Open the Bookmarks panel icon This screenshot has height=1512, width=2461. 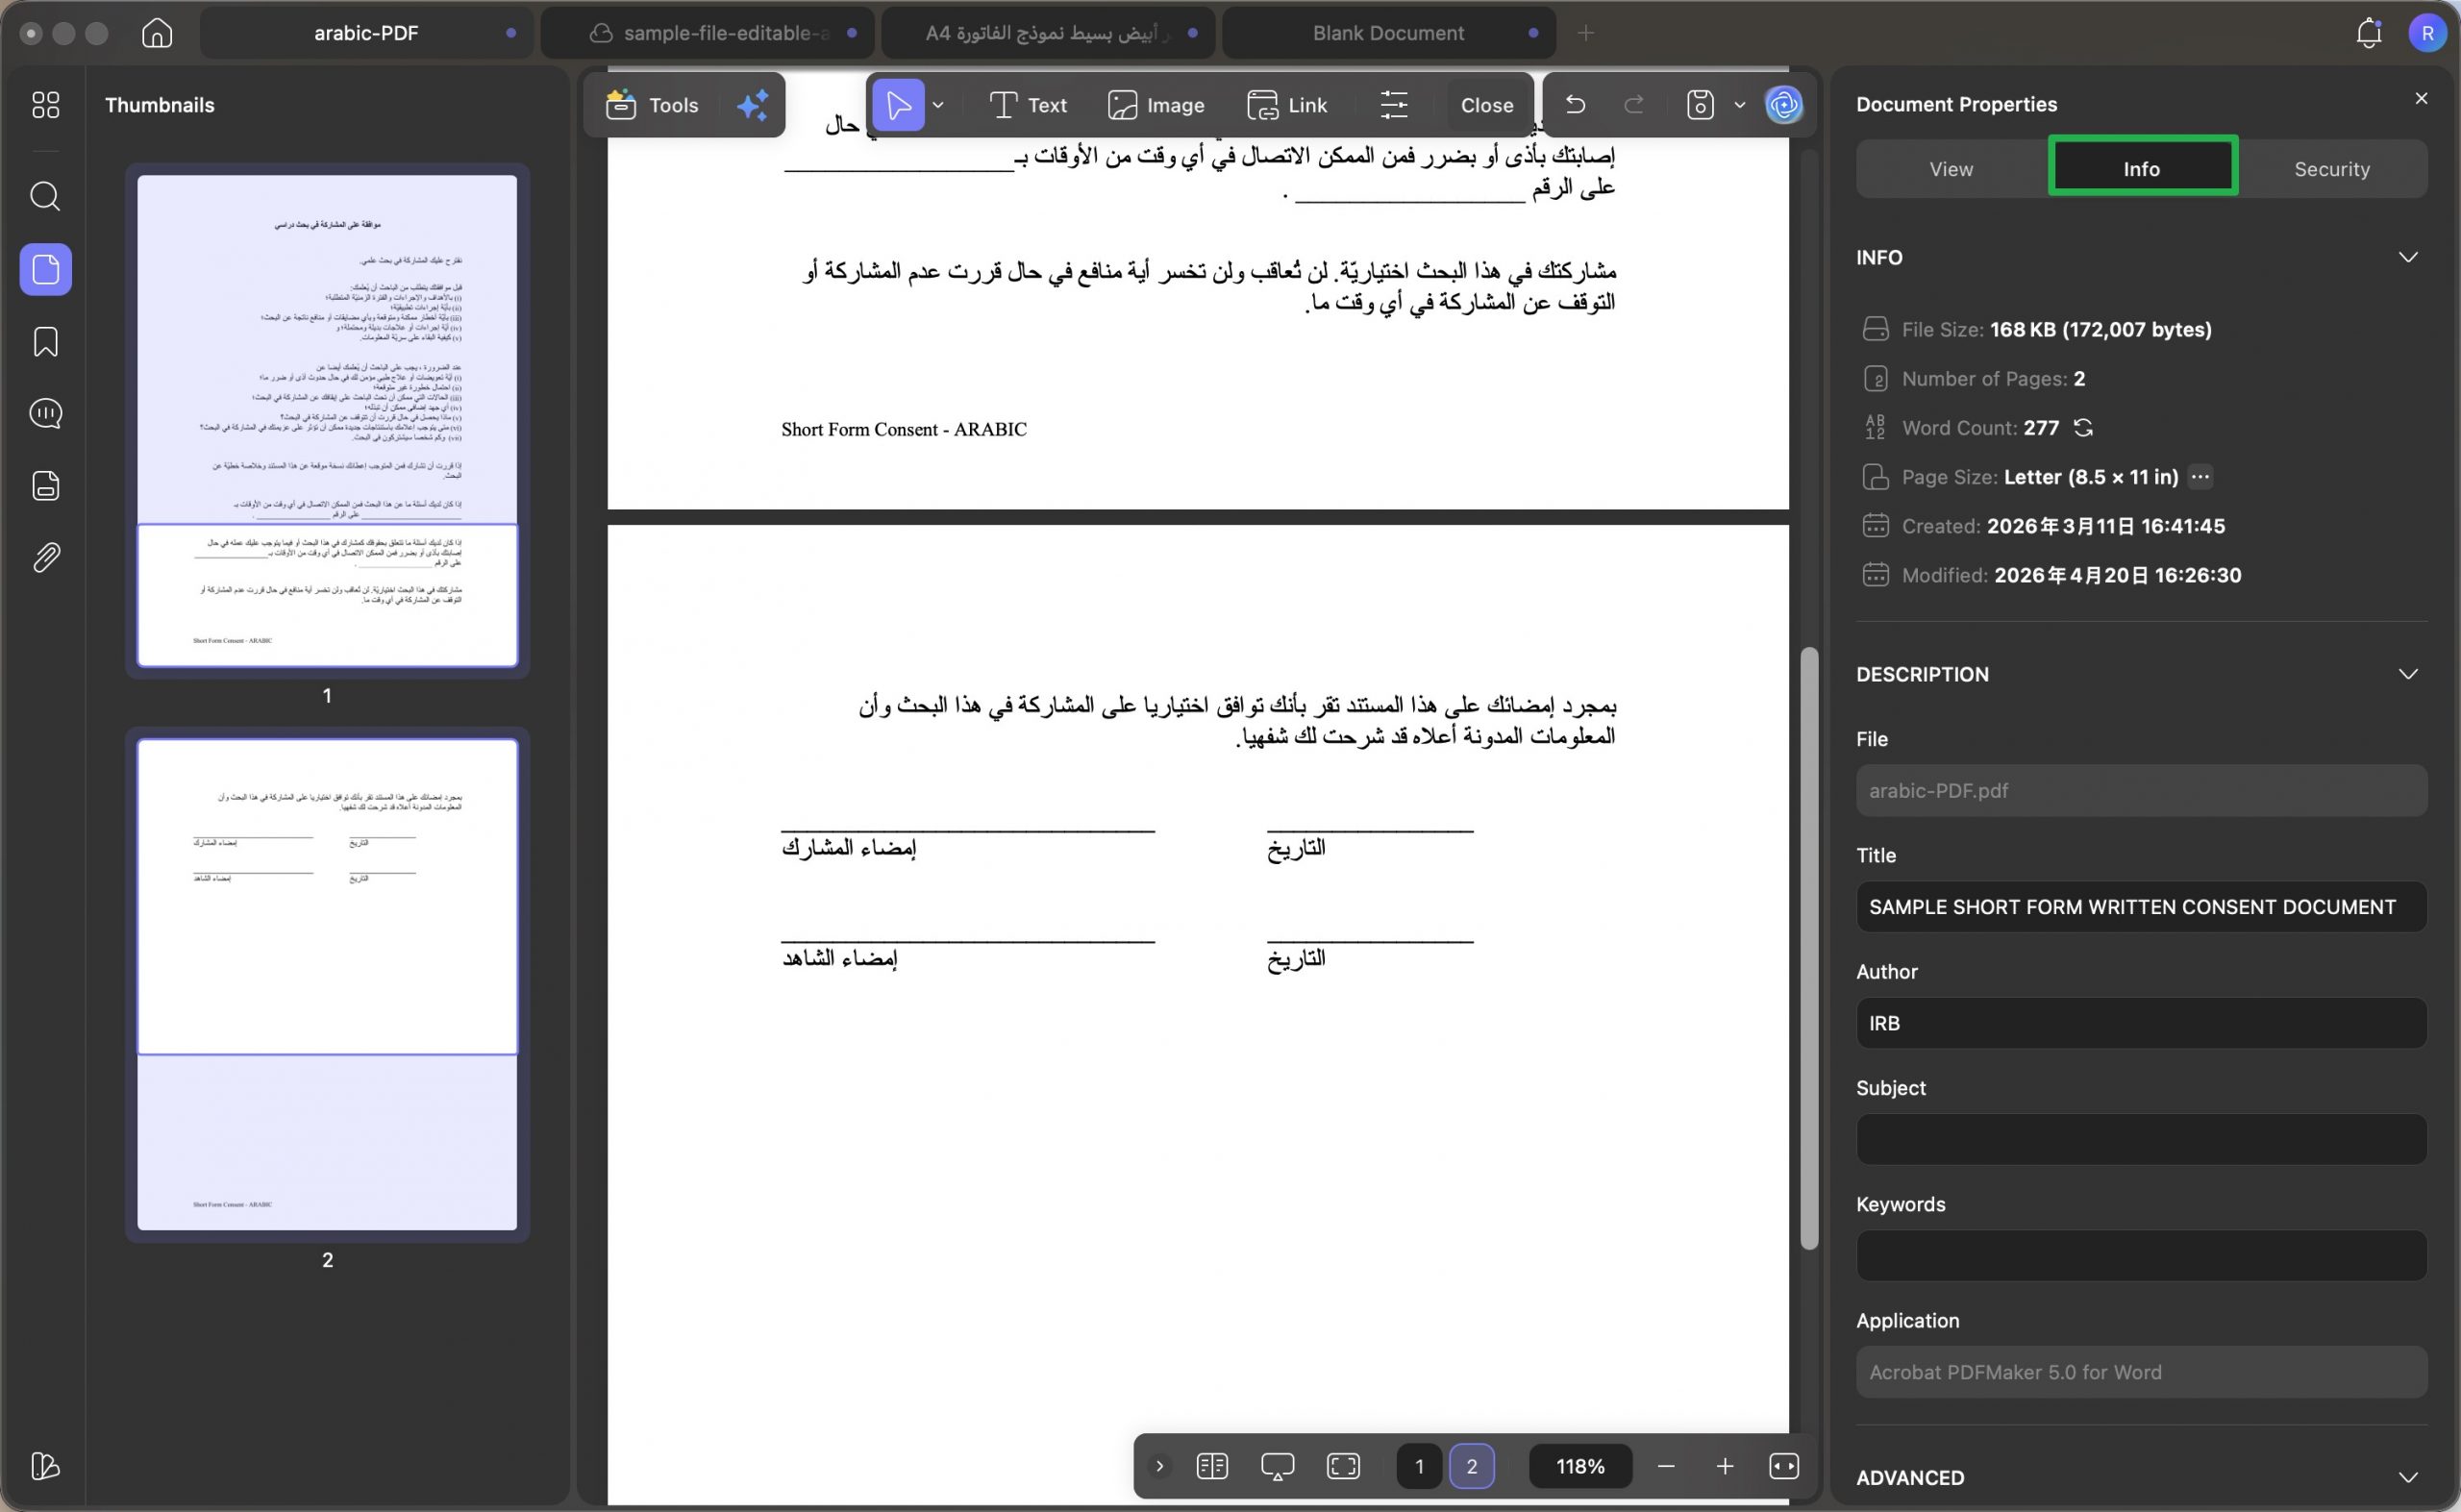(46, 342)
